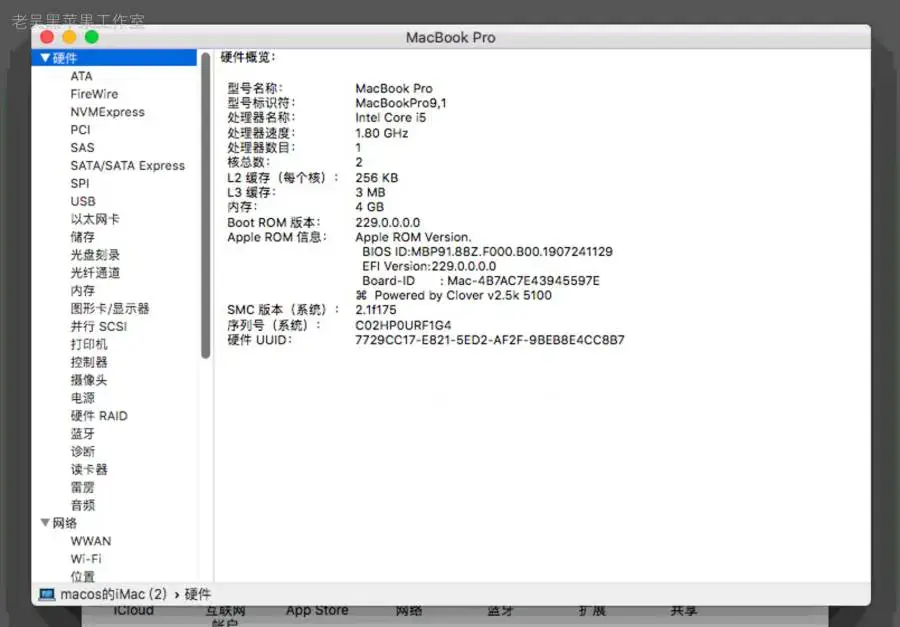Click App Store in the background window
This screenshot has height=627, width=900.
tap(317, 611)
